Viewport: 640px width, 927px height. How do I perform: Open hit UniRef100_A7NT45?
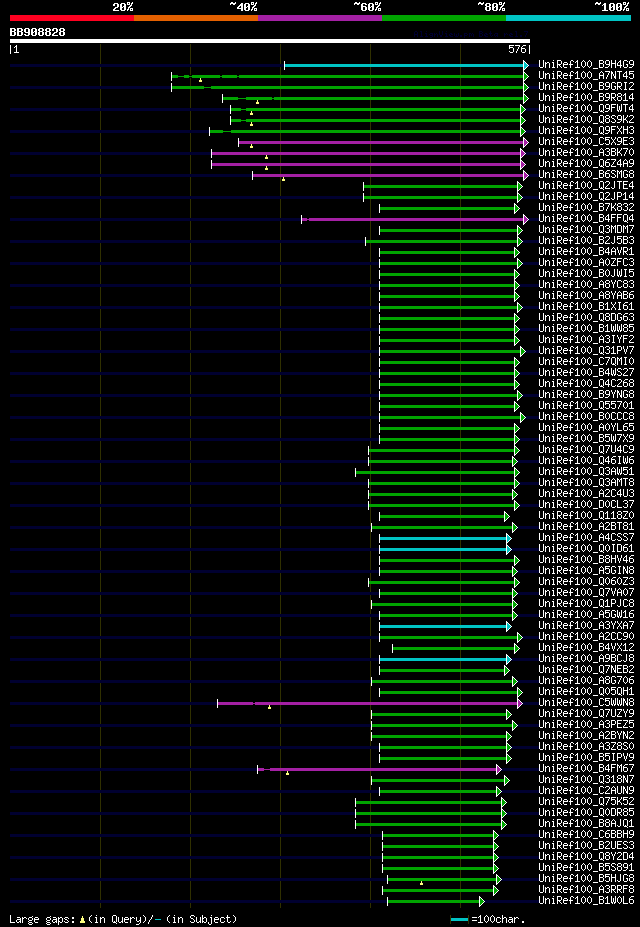click(x=587, y=75)
